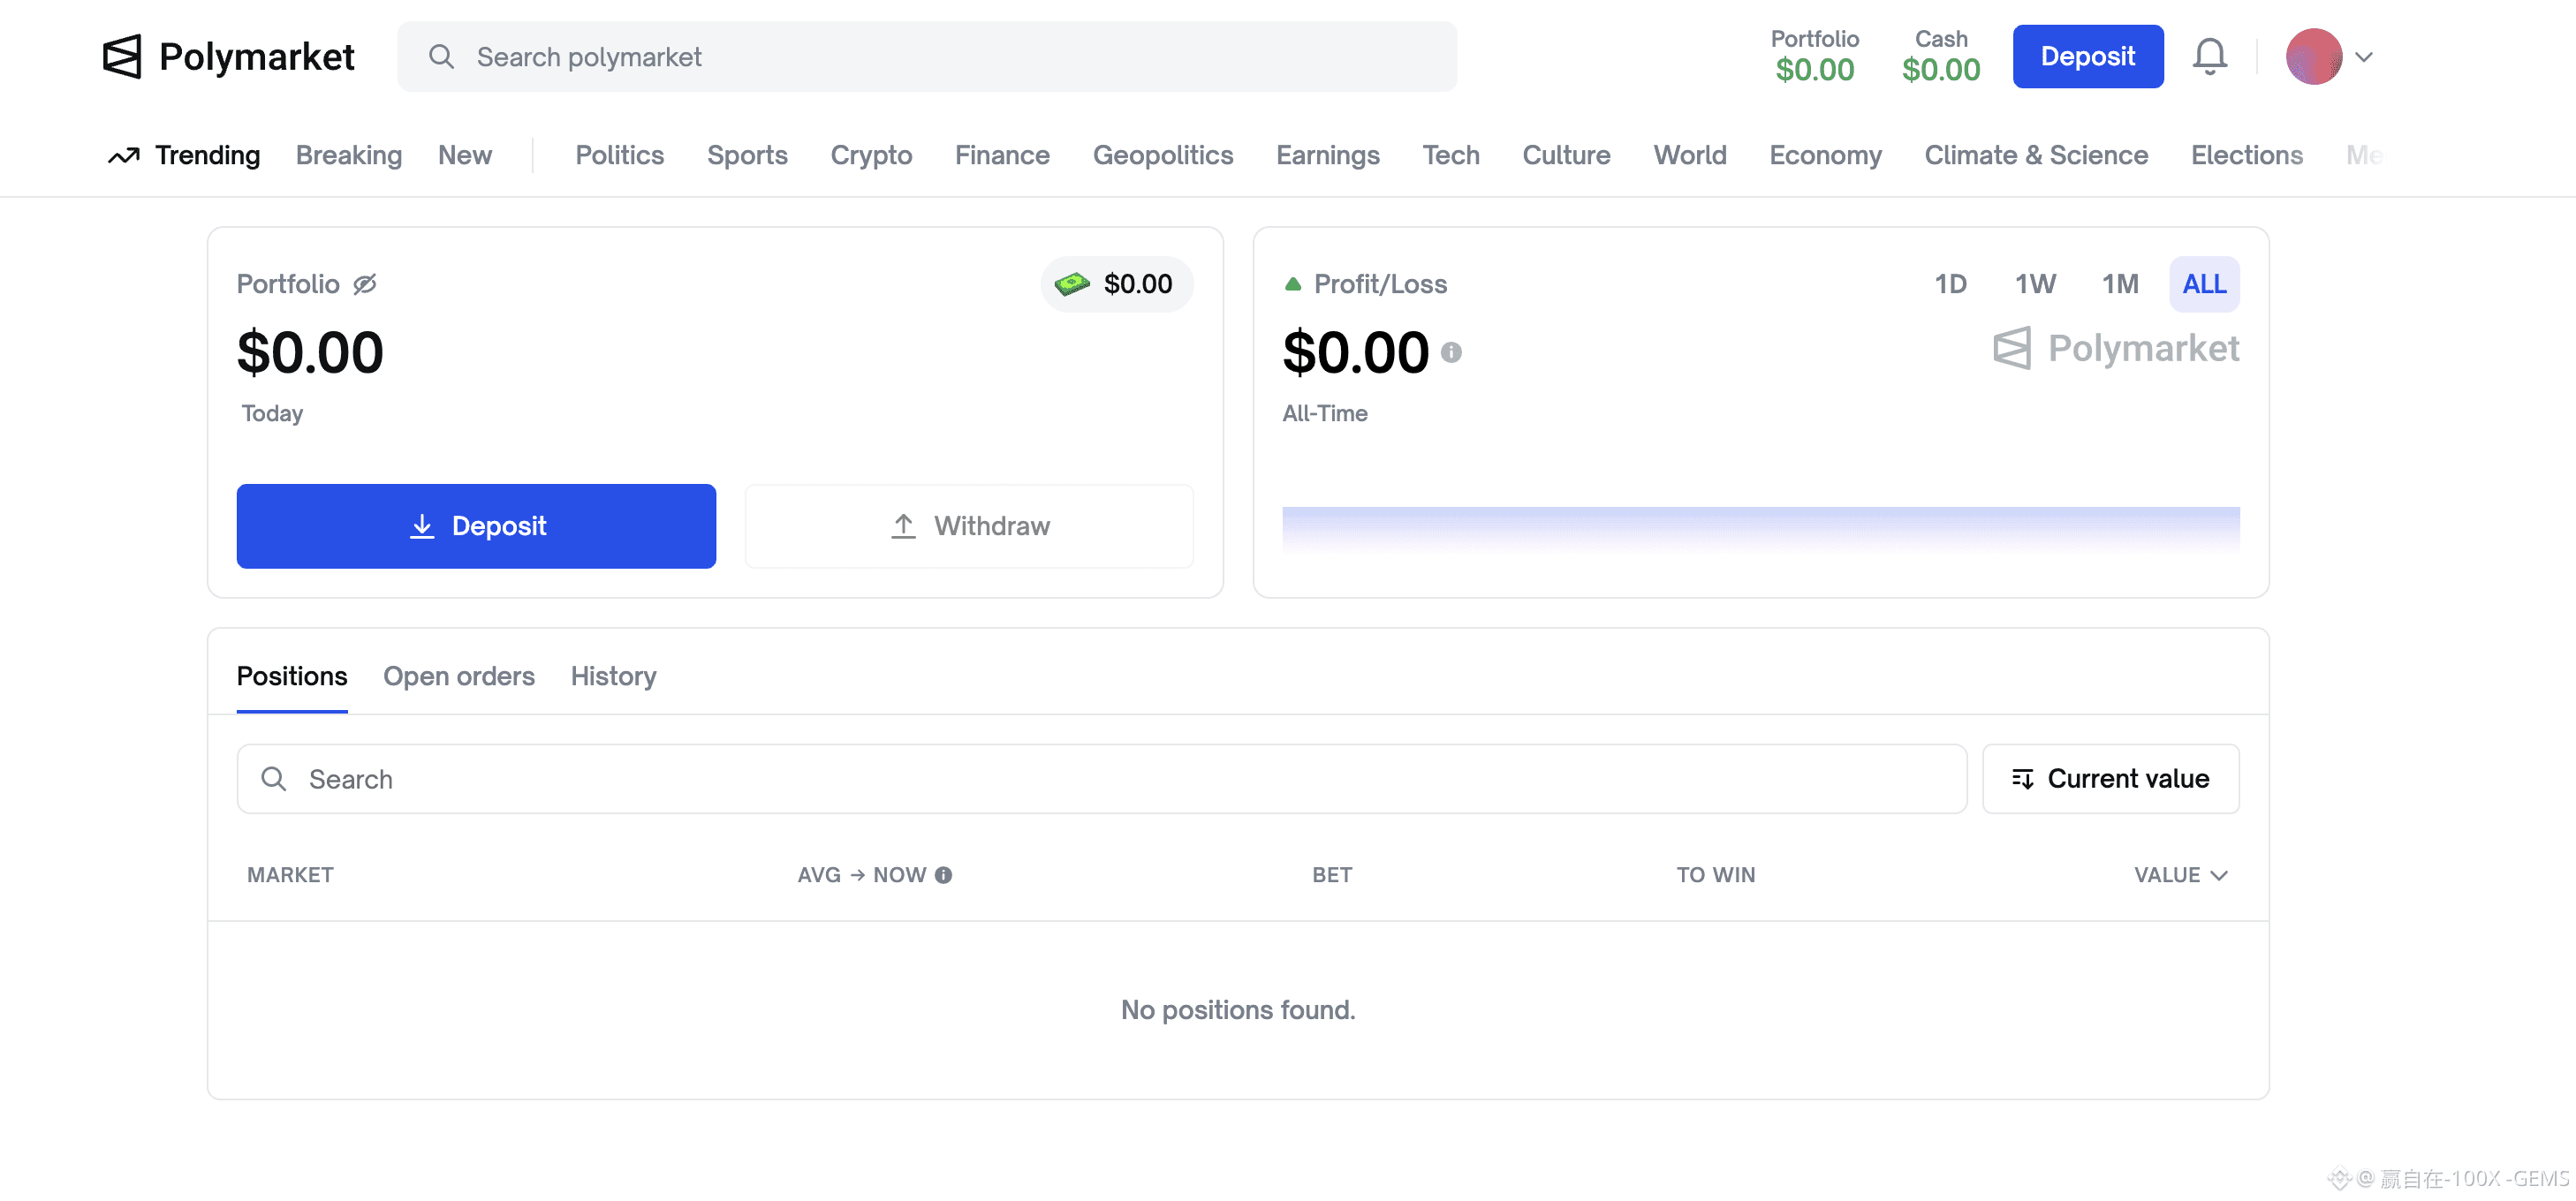Focus the Search polymarket field
This screenshot has height=1201, width=2576.
point(926,57)
